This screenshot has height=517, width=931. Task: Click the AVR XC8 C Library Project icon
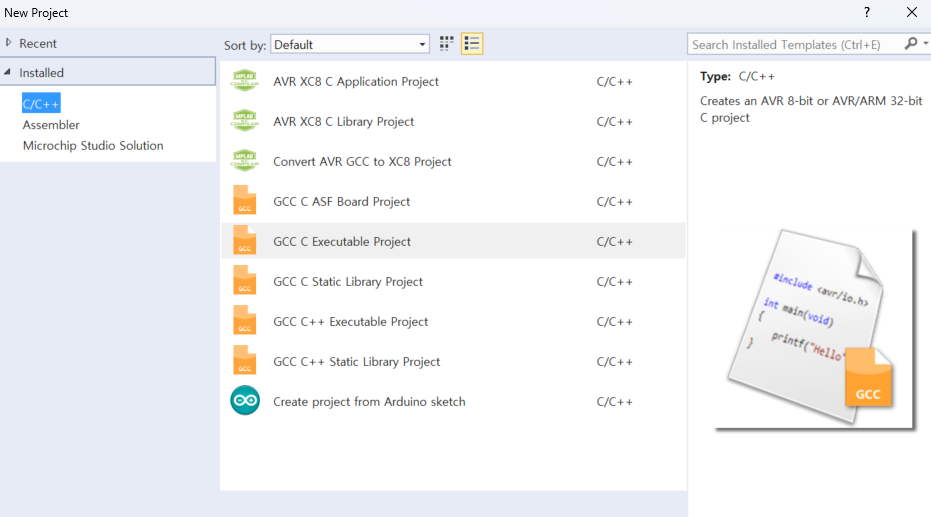coord(245,120)
